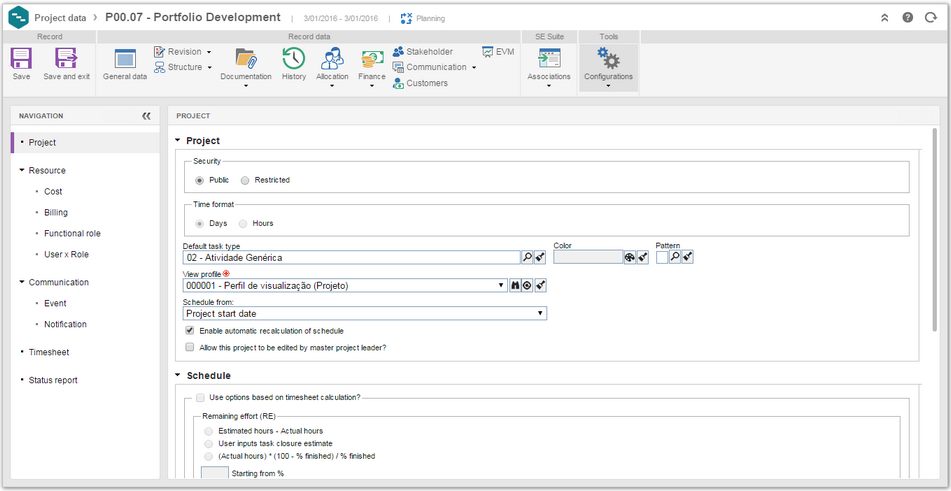
Task: Open Cost in the navigation panel
Action: tap(53, 192)
